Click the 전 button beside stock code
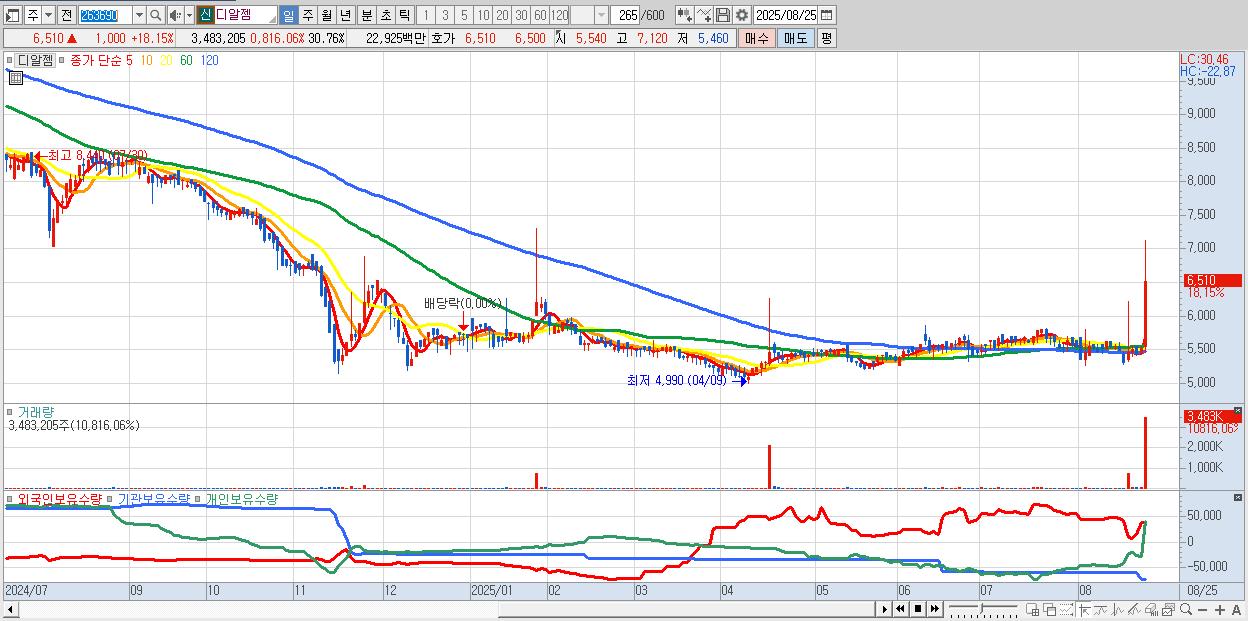The height and width of the screenshot is (621, 1248). click(66, 15)
